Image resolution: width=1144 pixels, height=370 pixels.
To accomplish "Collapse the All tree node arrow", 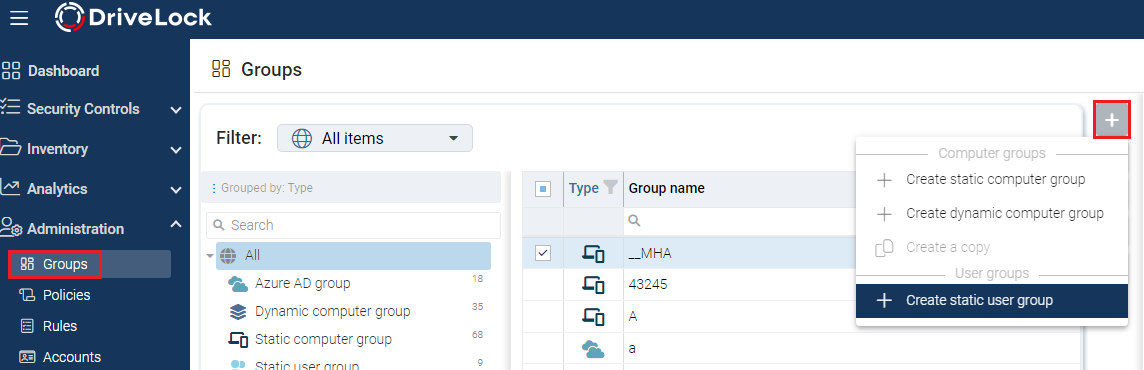I will click(211, 256).
